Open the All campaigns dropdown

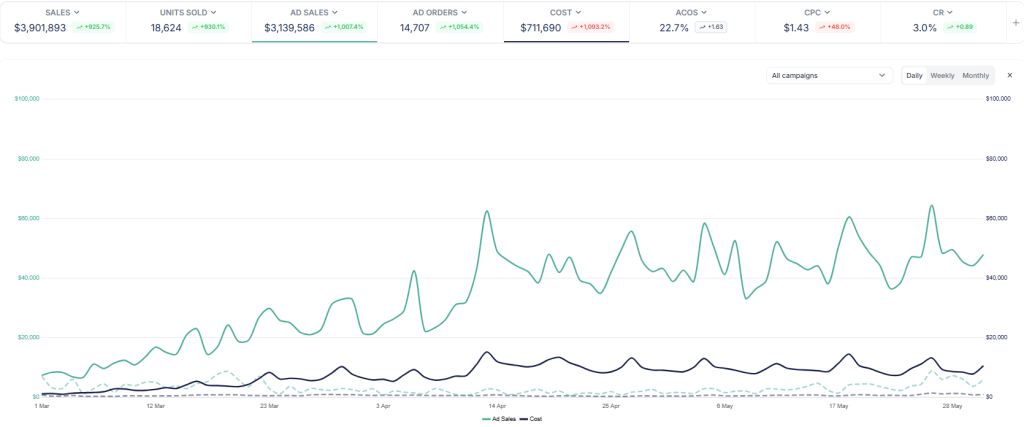click(829, 75)
